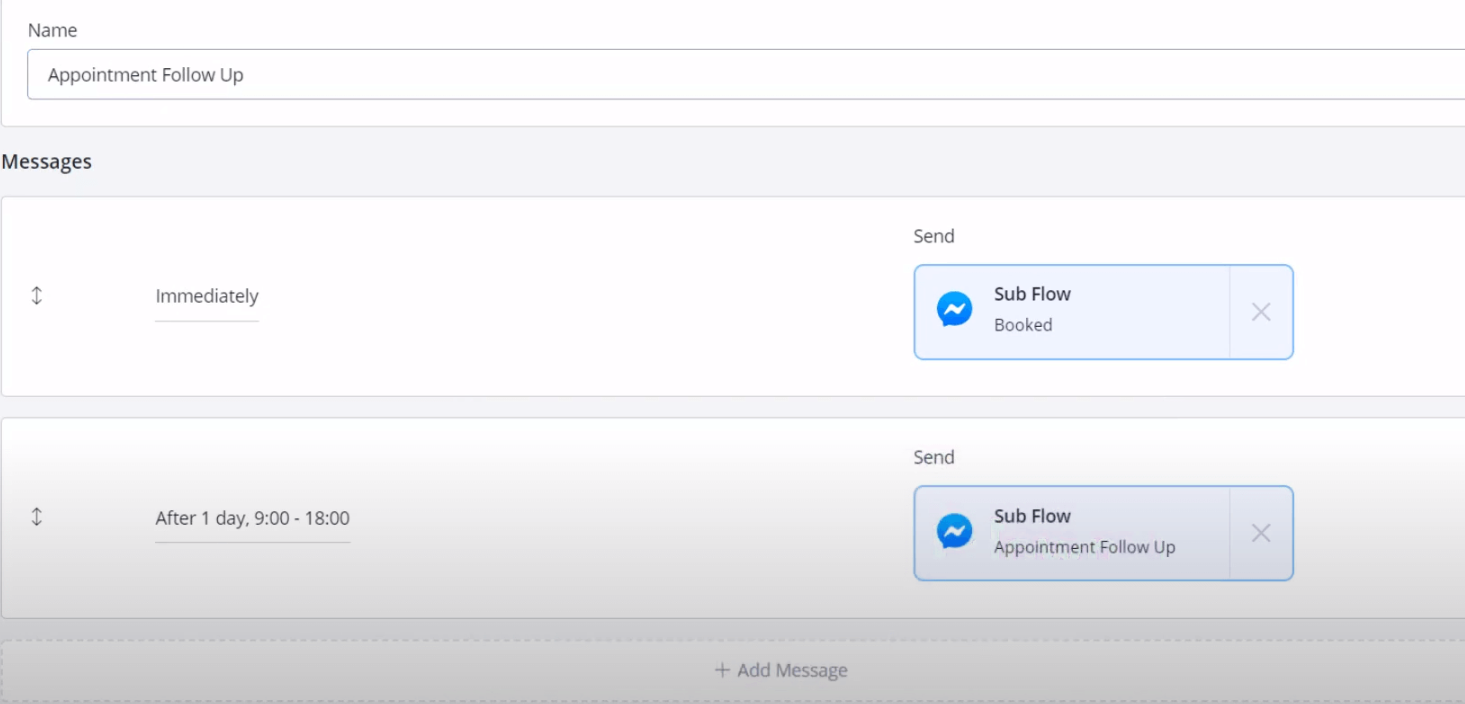Image resolution: width=1465 pixels, height=704 pixels.
Task: Click the Booked text in the first sub flow
Action: point(1022,325)
